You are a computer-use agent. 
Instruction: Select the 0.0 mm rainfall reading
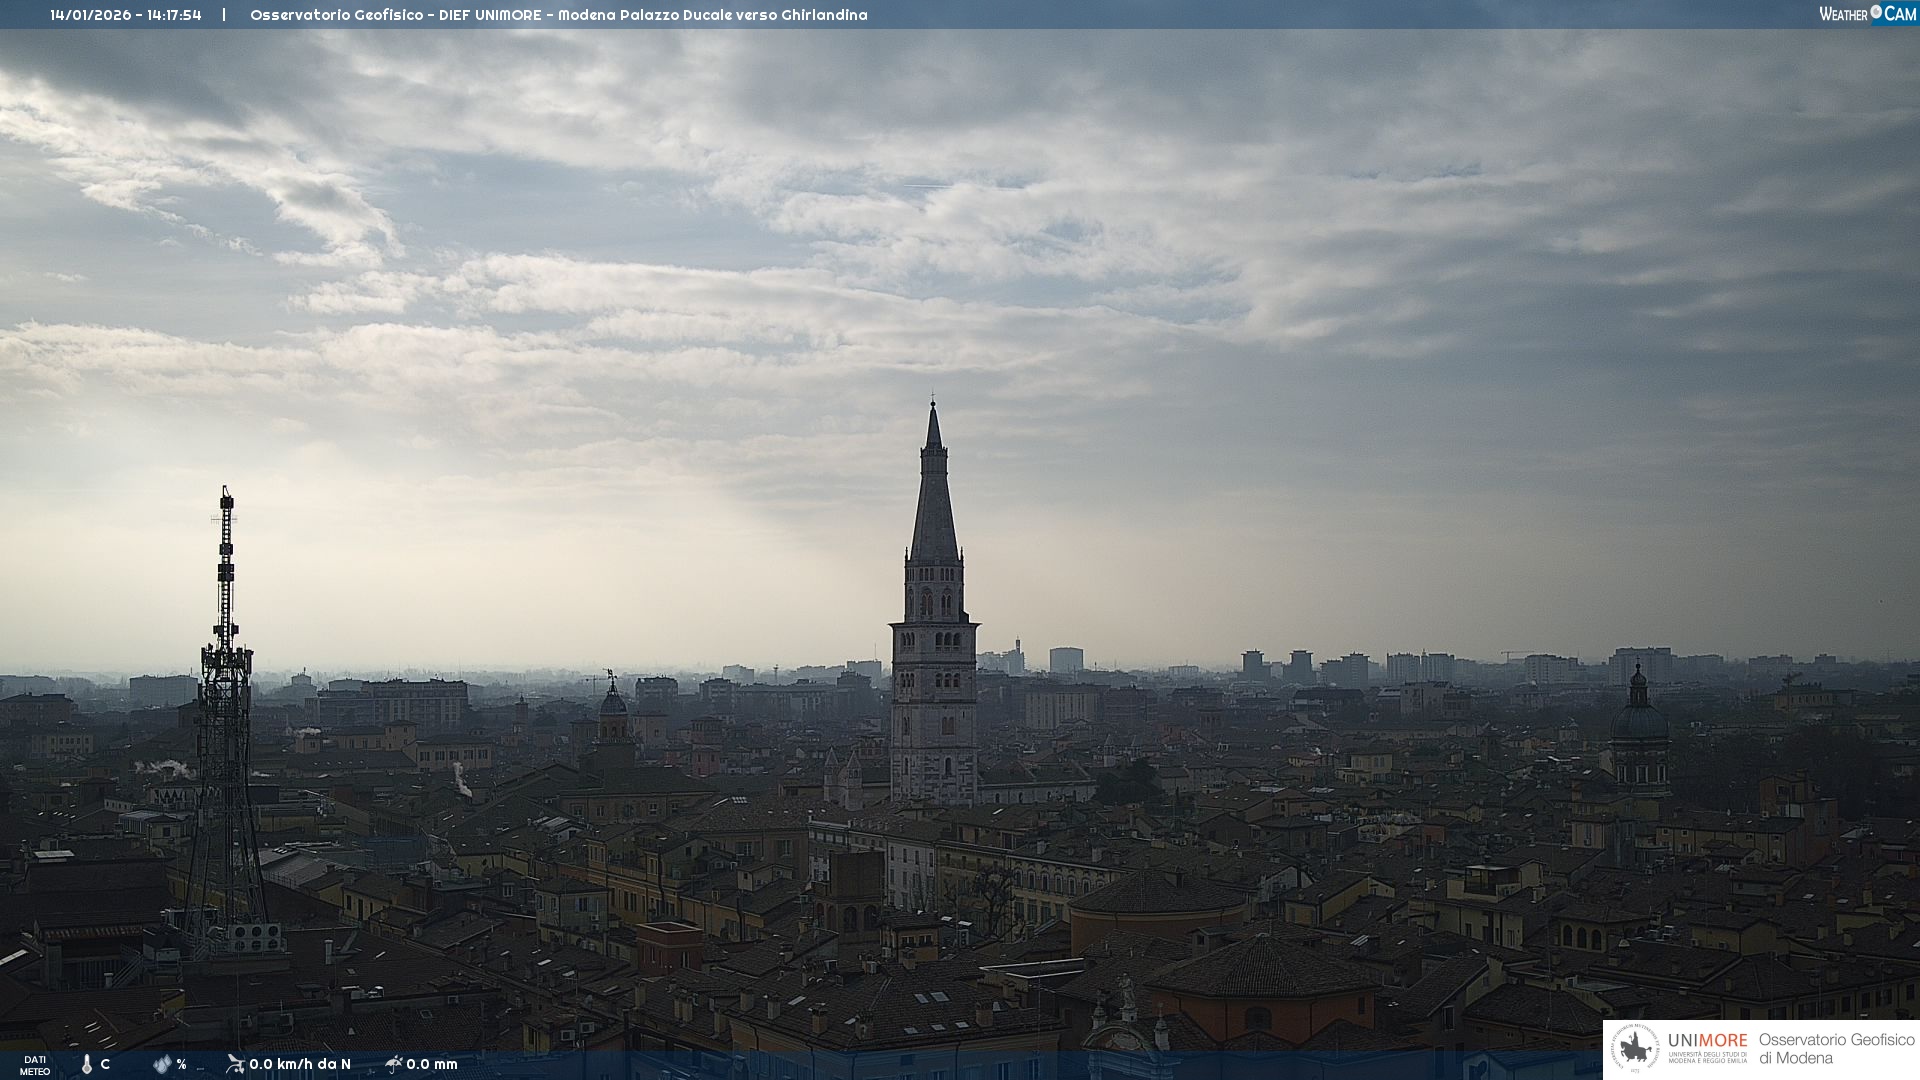click(x=432, y=1064)
